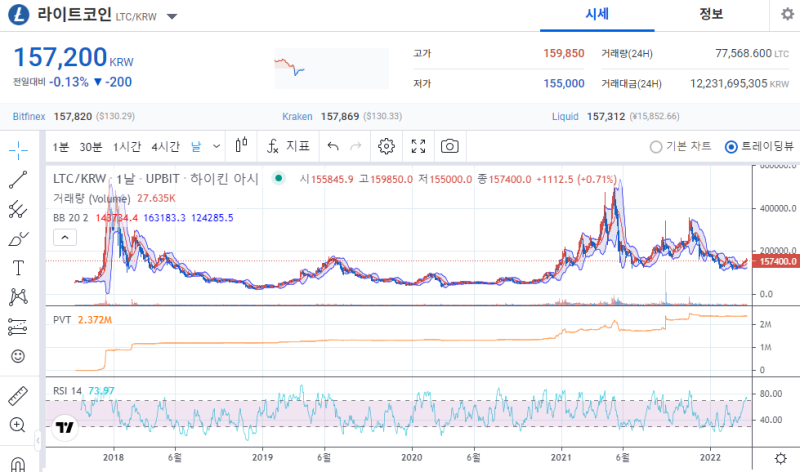
Task: Switch chart to fullscreen mode
Action: tap(418, 146)
